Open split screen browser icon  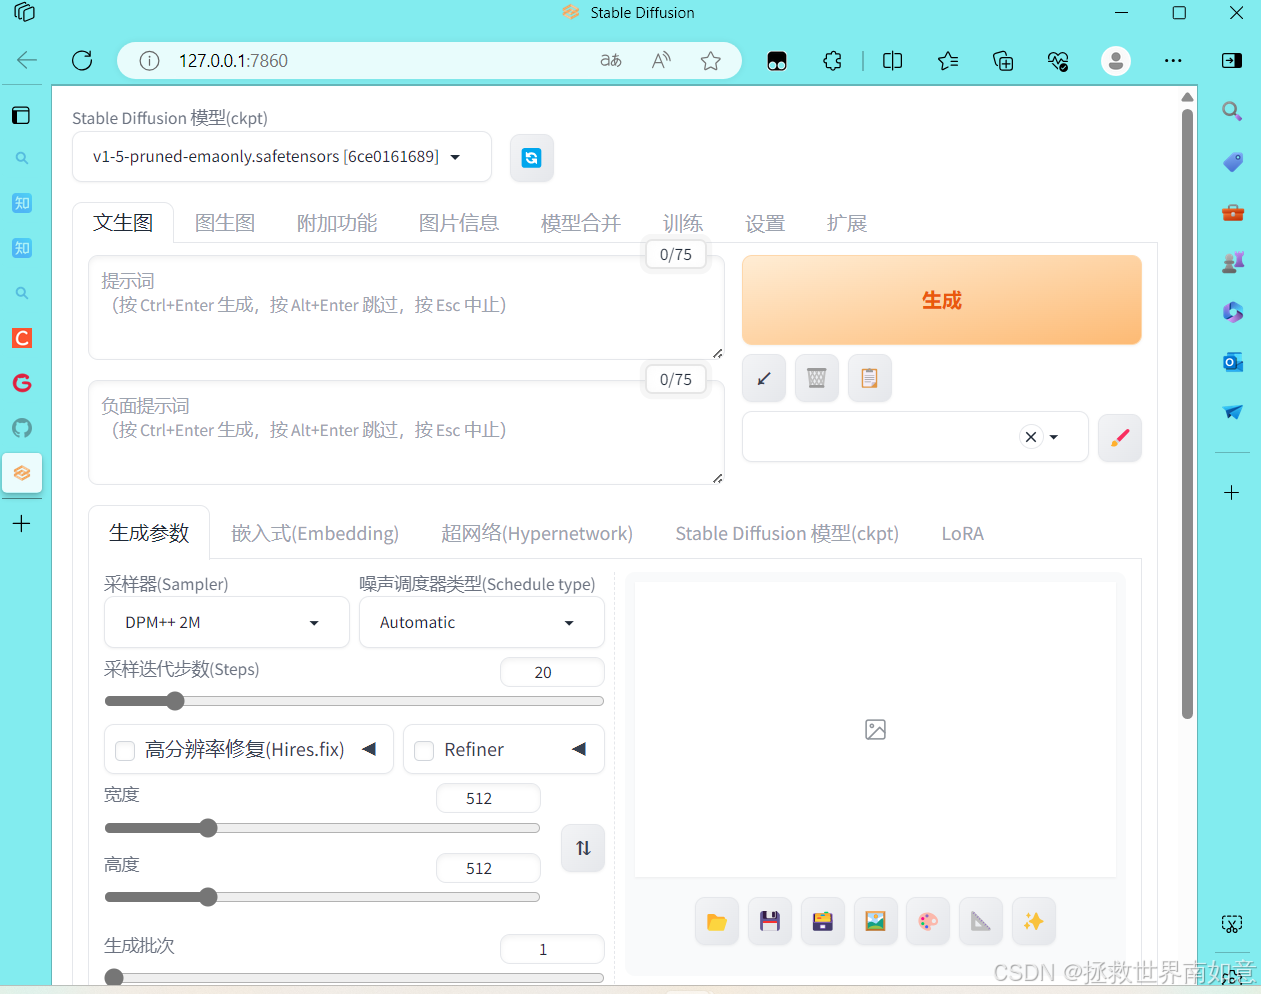click(893, 61)
